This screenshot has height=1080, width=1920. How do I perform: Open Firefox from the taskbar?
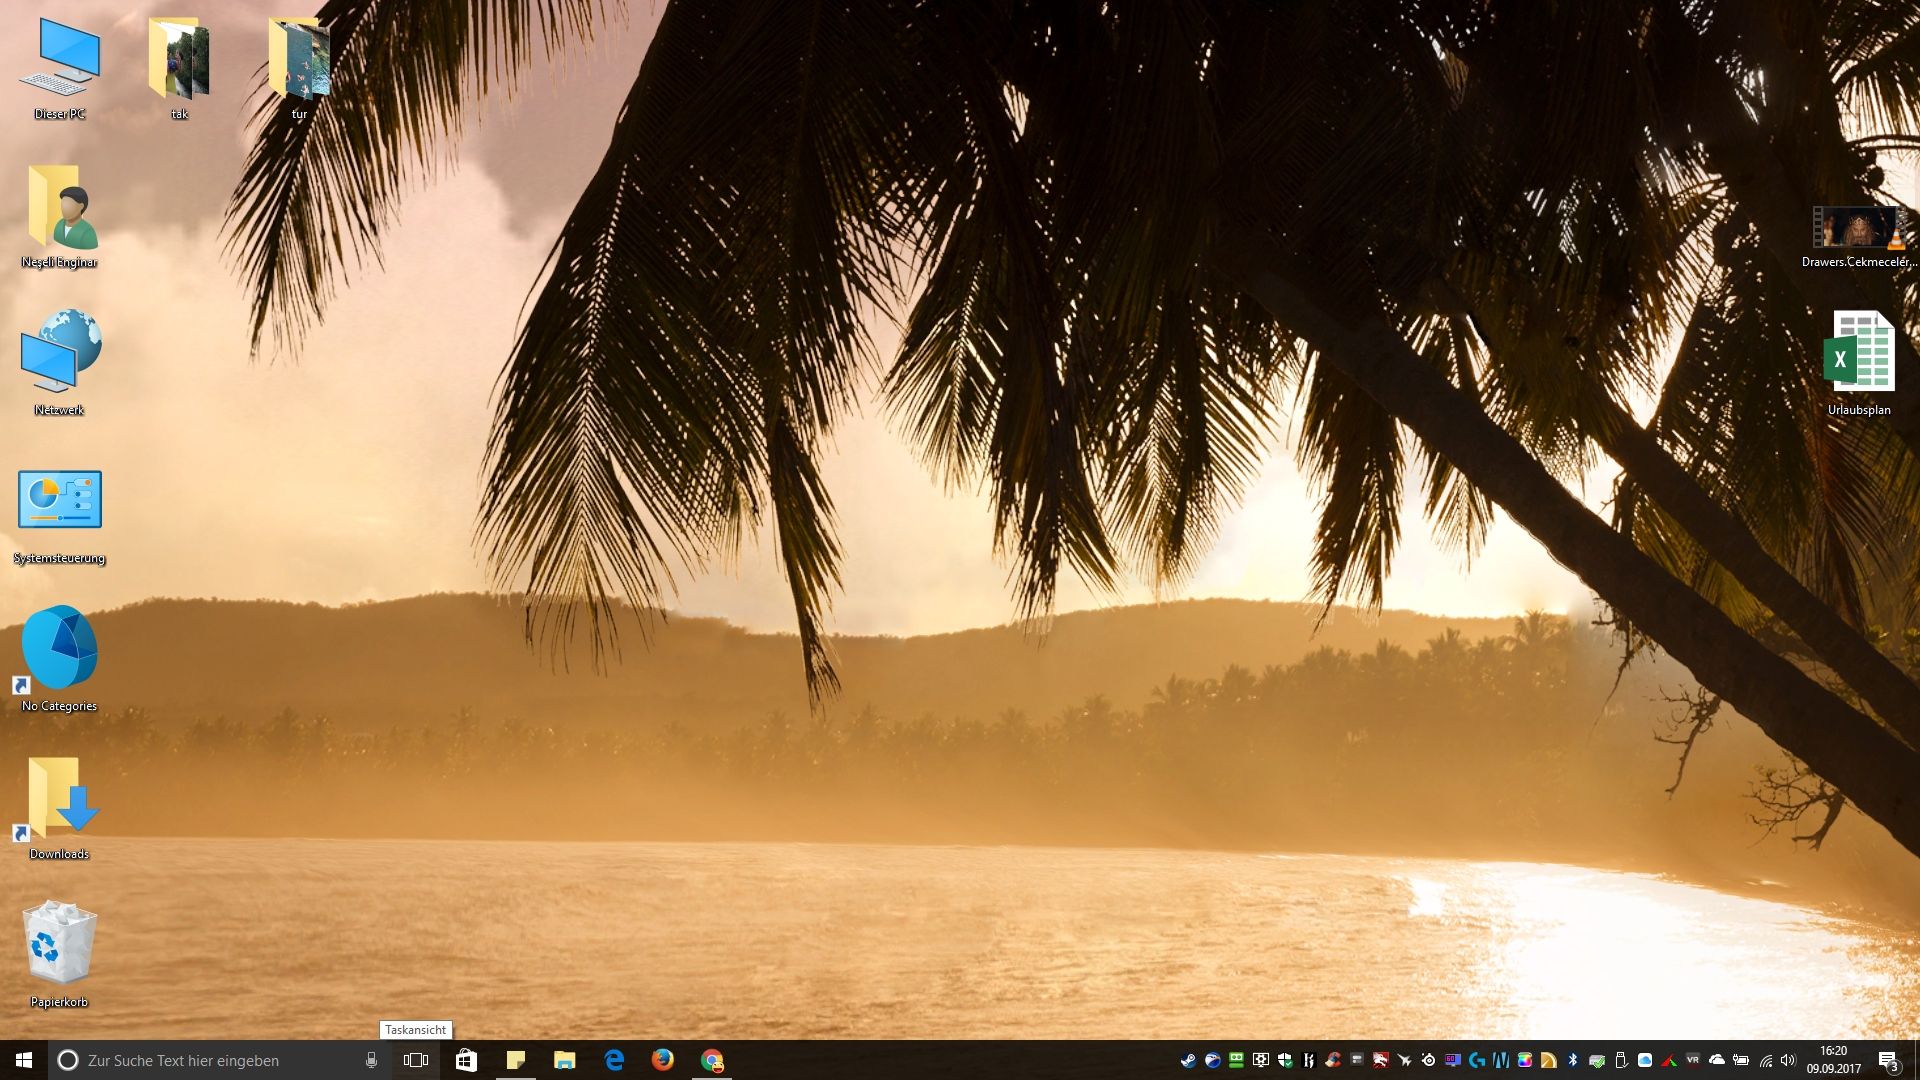point(662,1060)
